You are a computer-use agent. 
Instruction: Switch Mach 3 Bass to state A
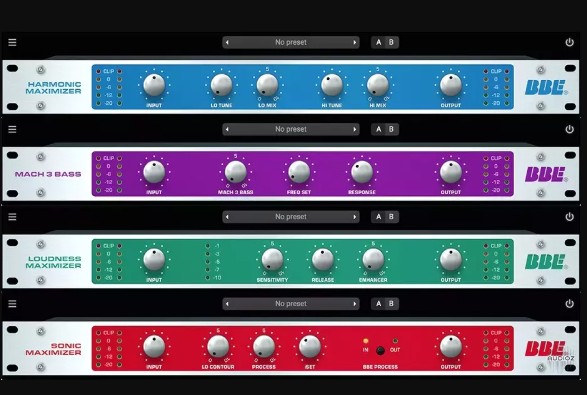coord(378,129)
